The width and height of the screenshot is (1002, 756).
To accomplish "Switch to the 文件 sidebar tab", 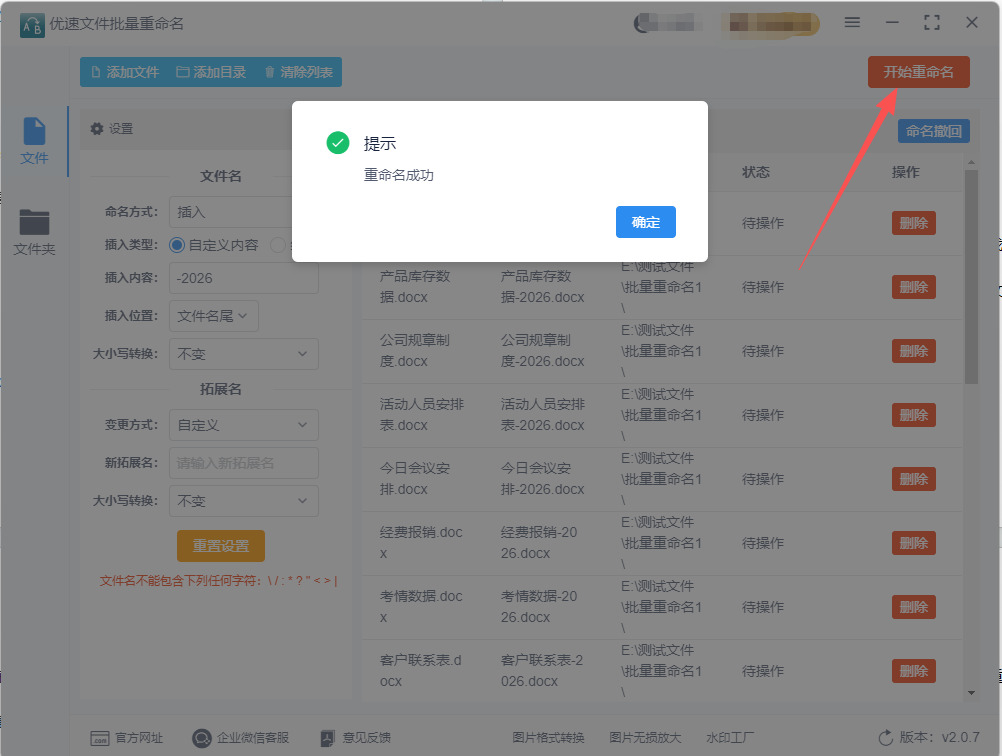I will (x=34, y=141).
